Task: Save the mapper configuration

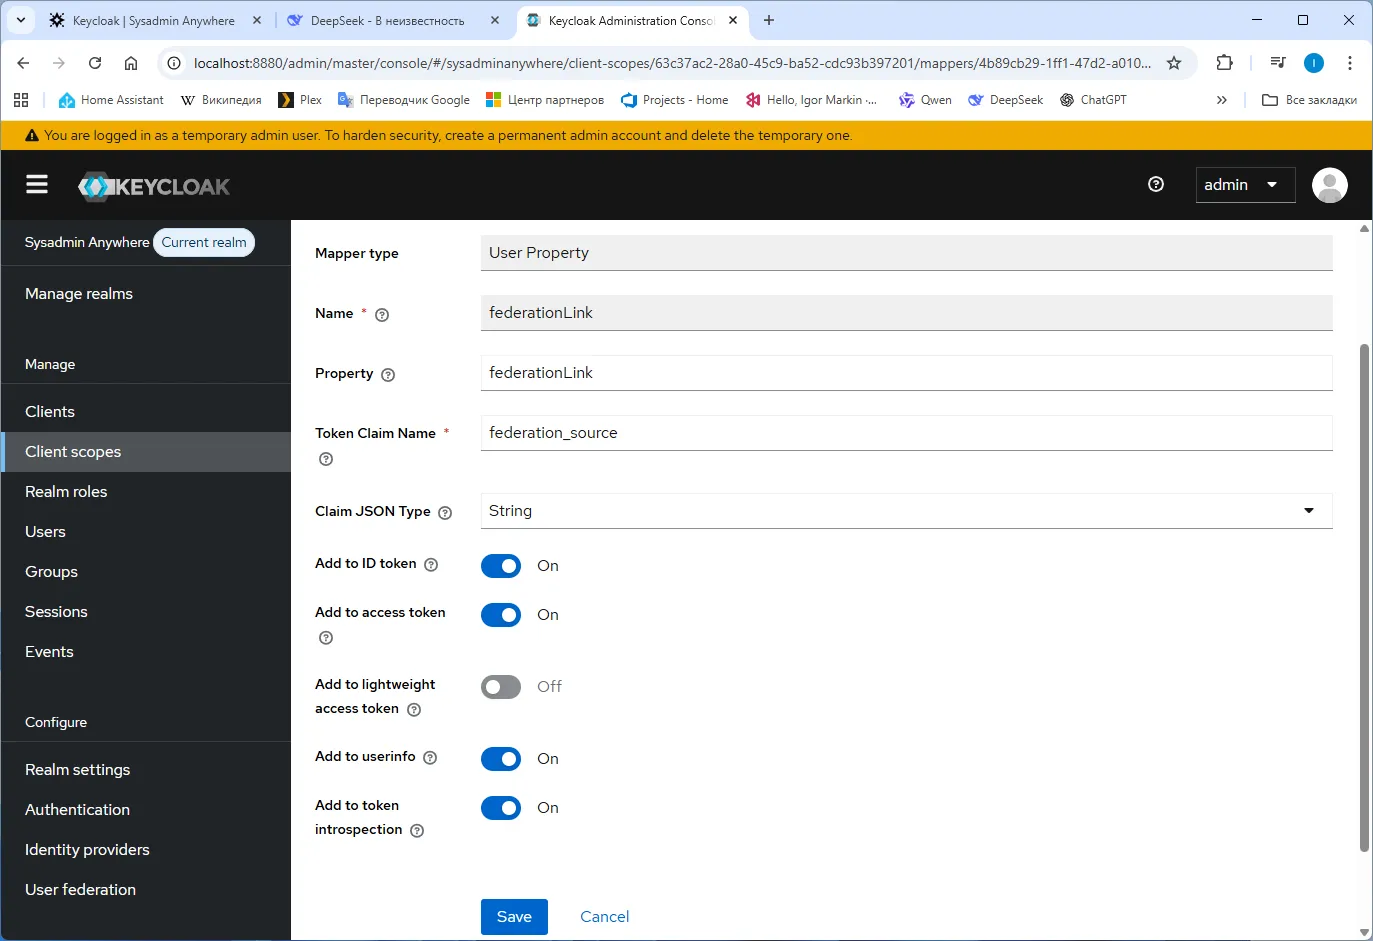Action: [x=514, y=916]
